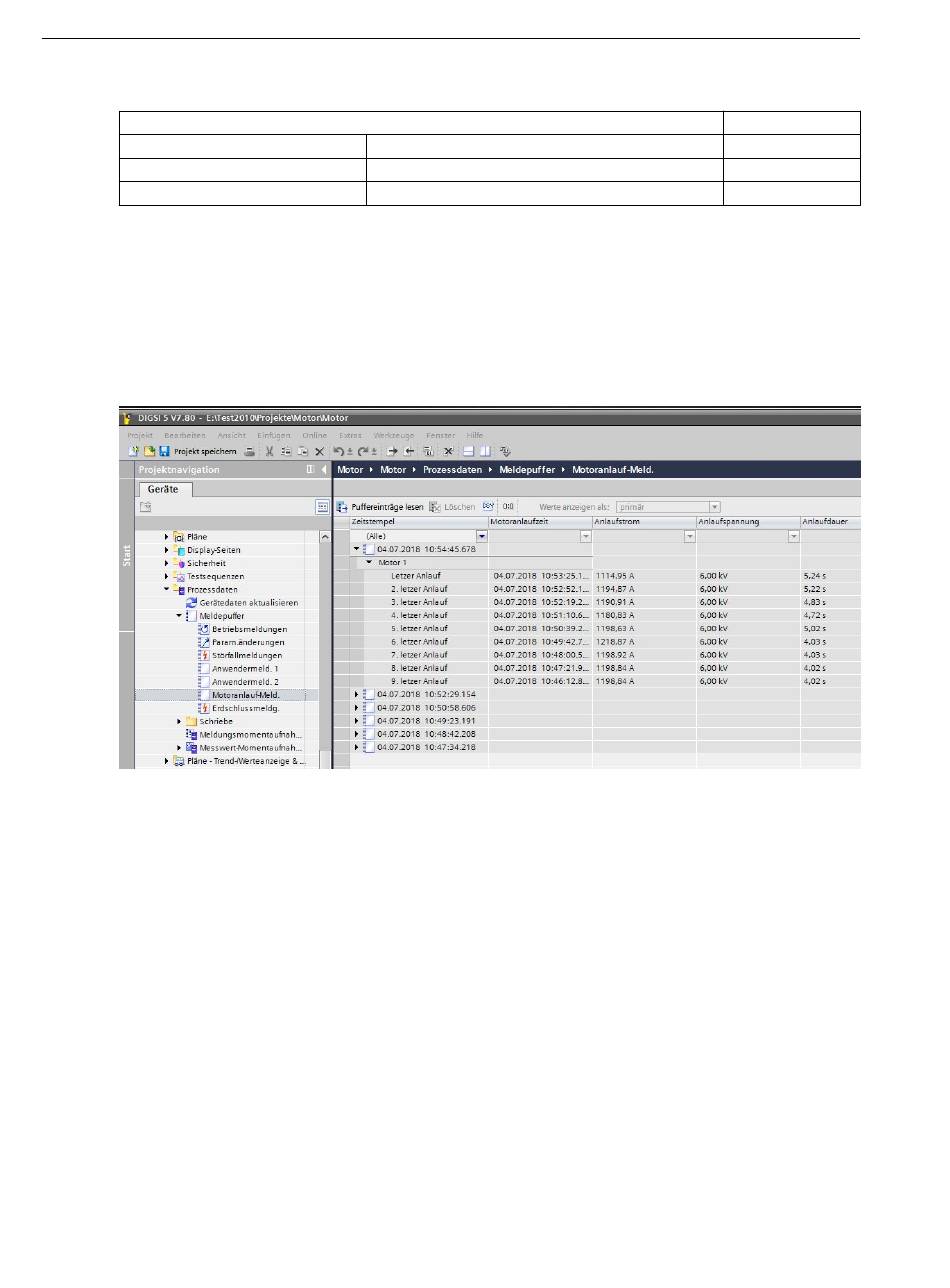Open the Hilfe menu
Image resolution: width=950 pixels, height=1288 pixels.
tap(475, 436)
